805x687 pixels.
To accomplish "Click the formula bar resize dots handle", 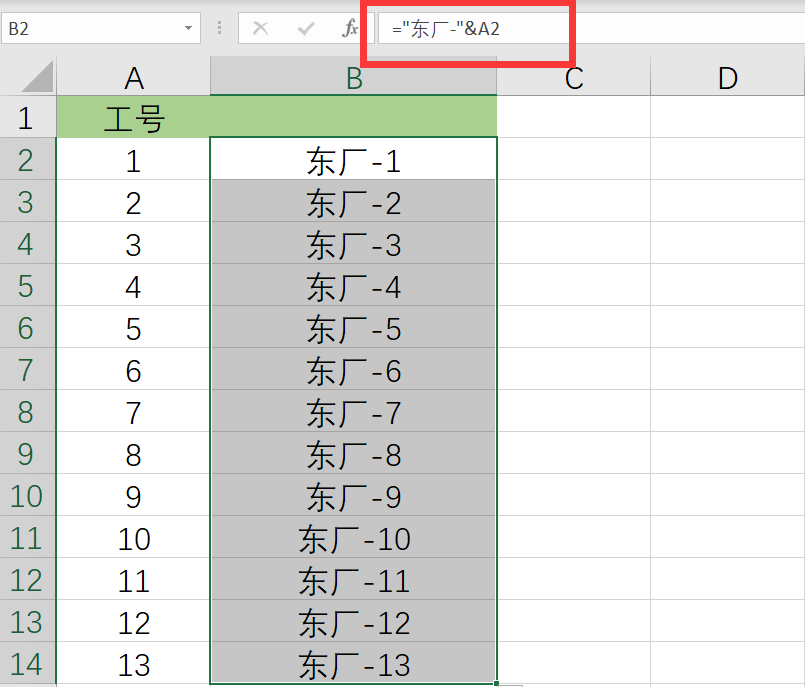I will [x=220, y=28].
